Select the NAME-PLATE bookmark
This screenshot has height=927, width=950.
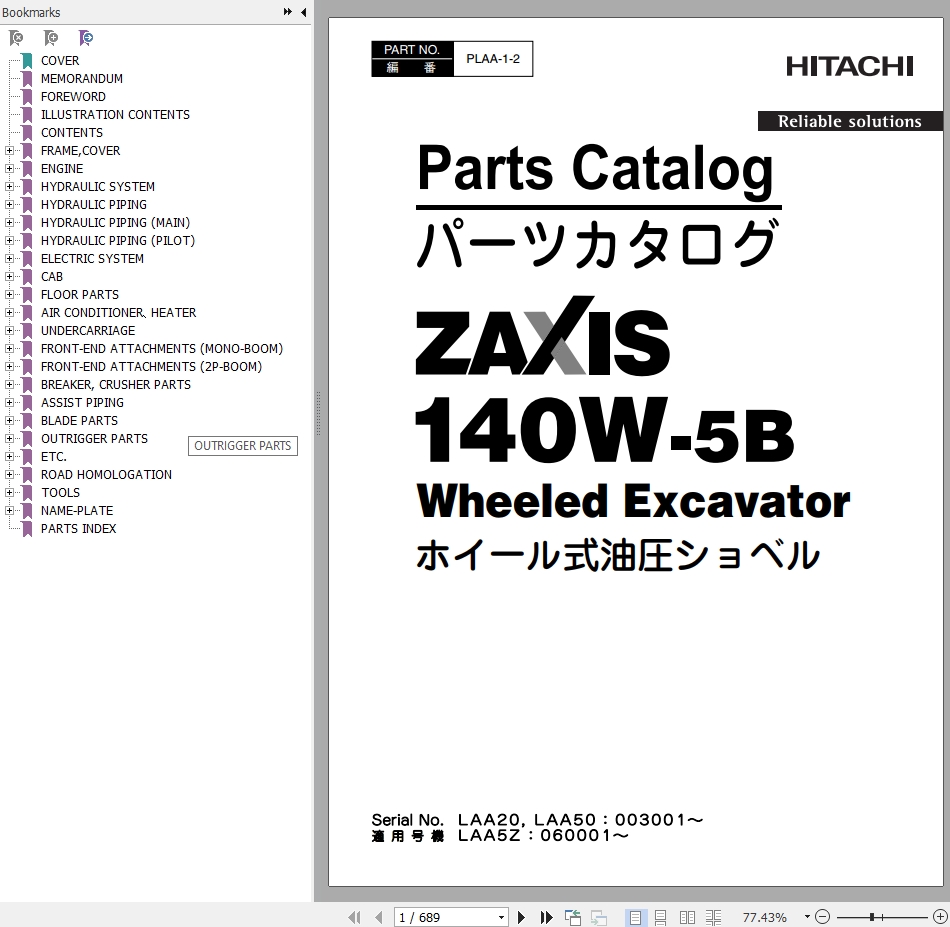click(x=77, y=511)
